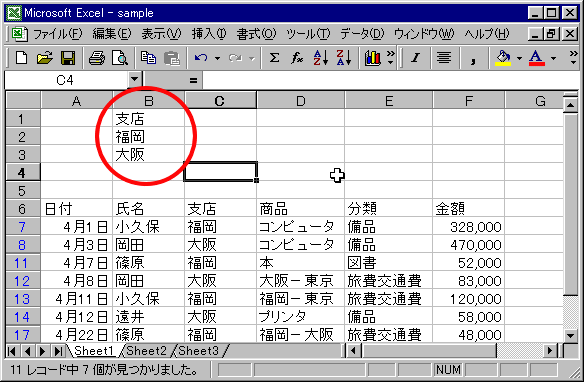This screenshot has width=584, height=382.
Task: Toggle center alignment in the toolbar
Action: click(444, 58)
